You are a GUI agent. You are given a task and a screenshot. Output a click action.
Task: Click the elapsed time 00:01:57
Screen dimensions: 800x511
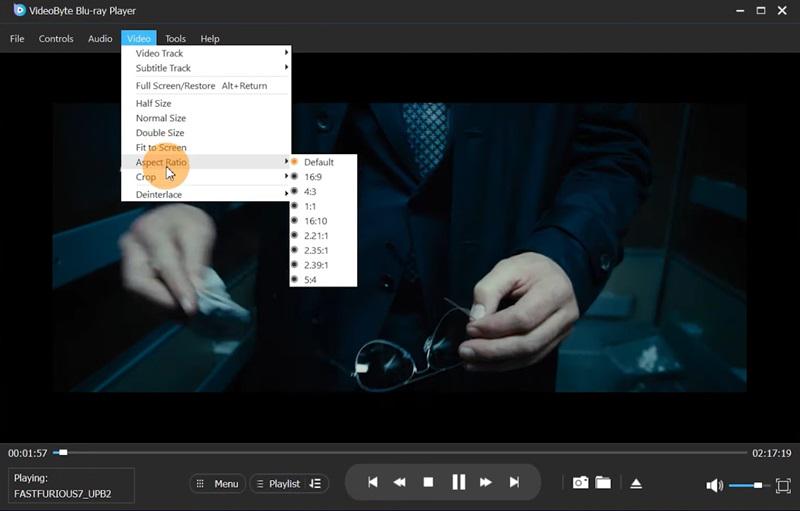[28, 453]
